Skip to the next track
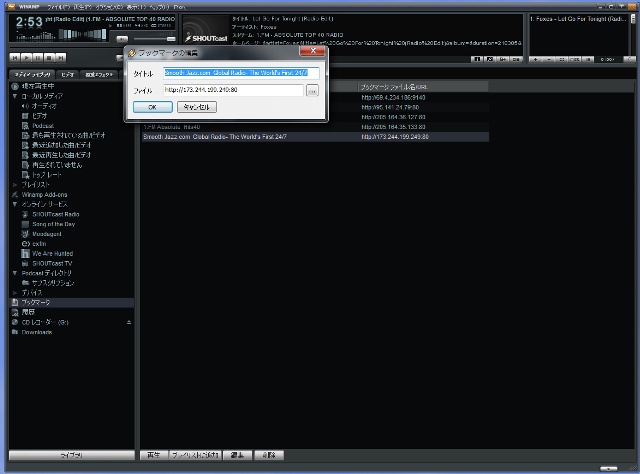Screen dimensions: 640x474 [x=61, y=58]
